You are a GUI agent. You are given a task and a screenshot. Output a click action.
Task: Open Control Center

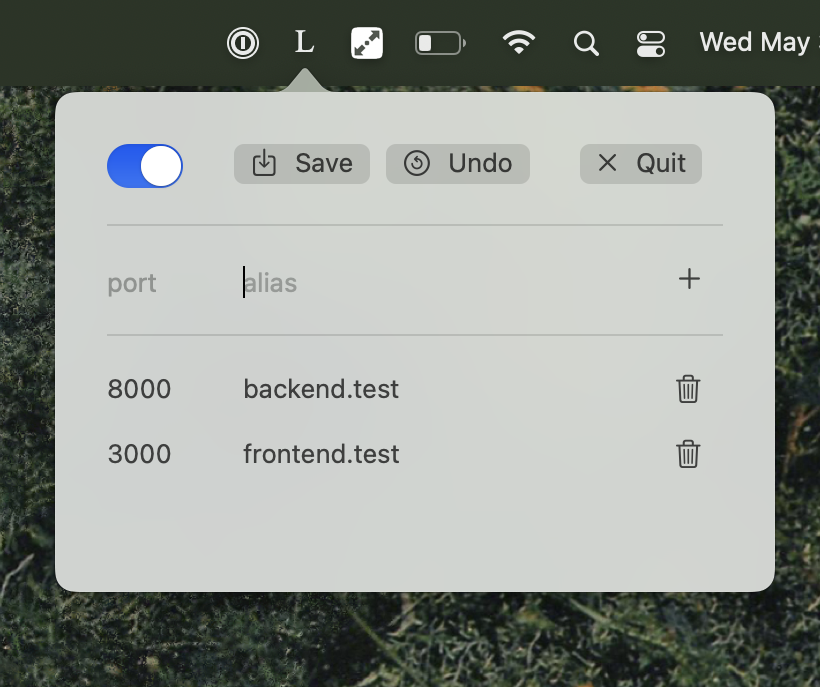(x=651, y=43)
